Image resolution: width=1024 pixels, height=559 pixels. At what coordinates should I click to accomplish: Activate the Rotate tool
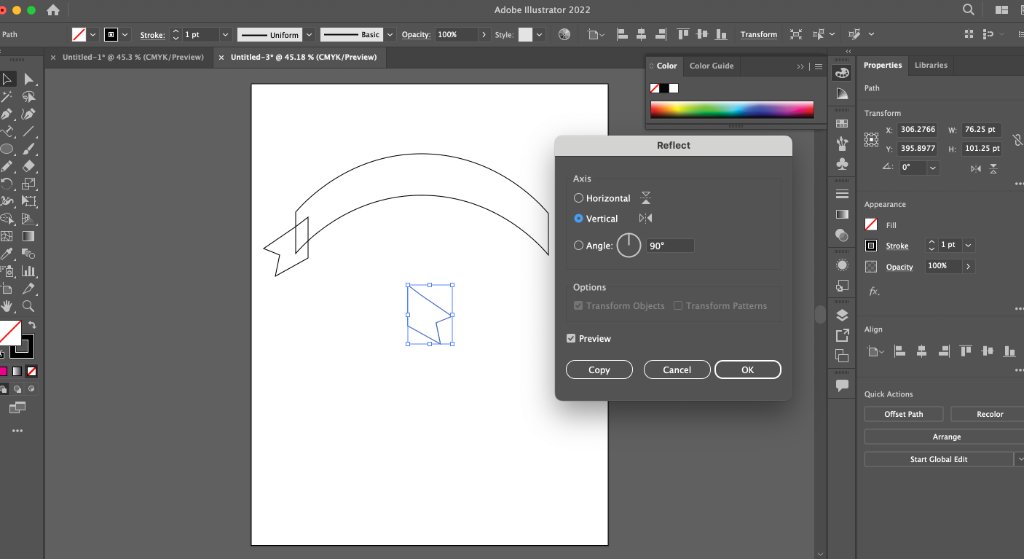click(x=7, y=184)
